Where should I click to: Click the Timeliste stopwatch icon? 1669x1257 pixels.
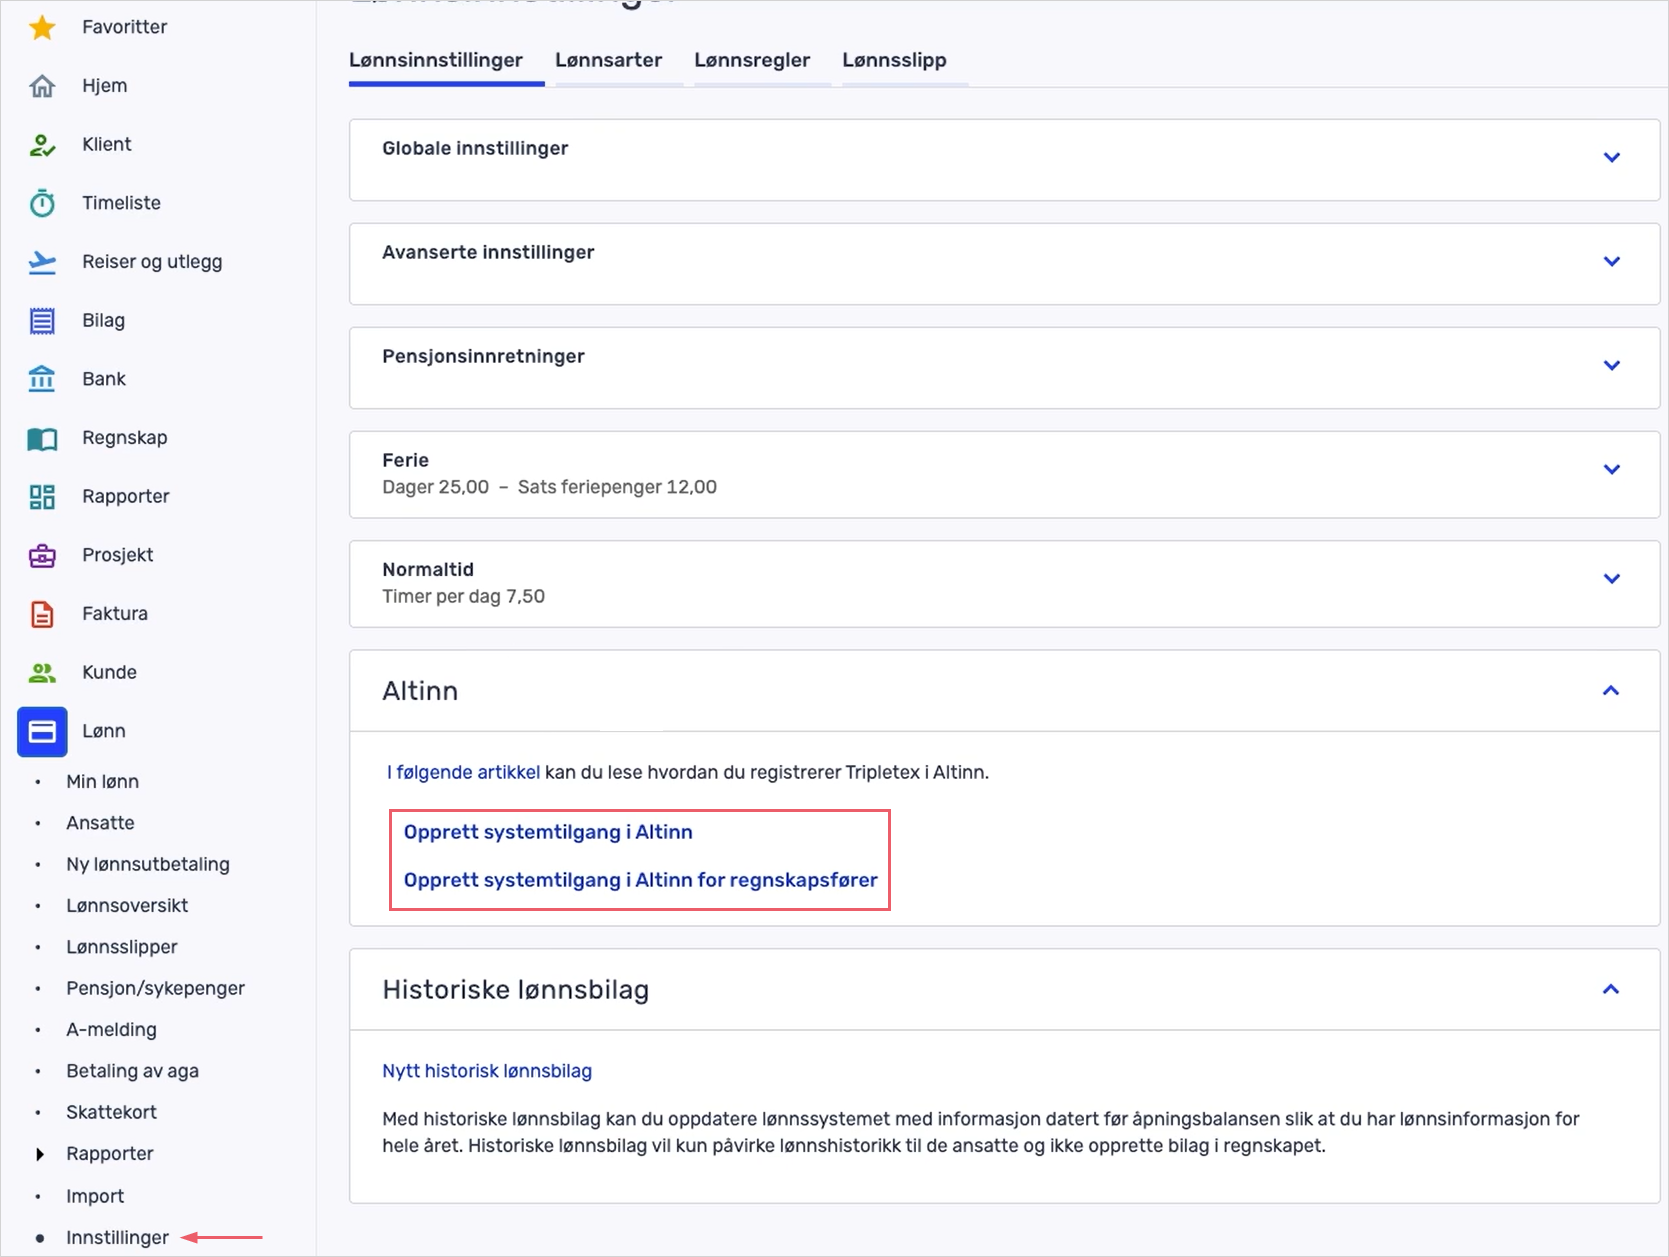(x=42, y=203)
